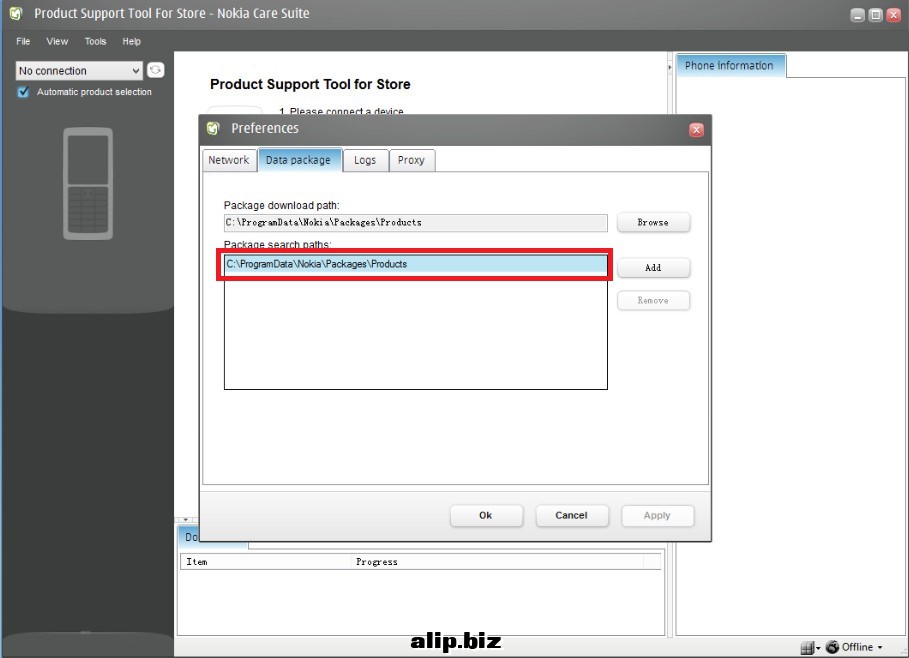Open the Help menu
This screenshot has width=909, height=658.
point(132,41)
